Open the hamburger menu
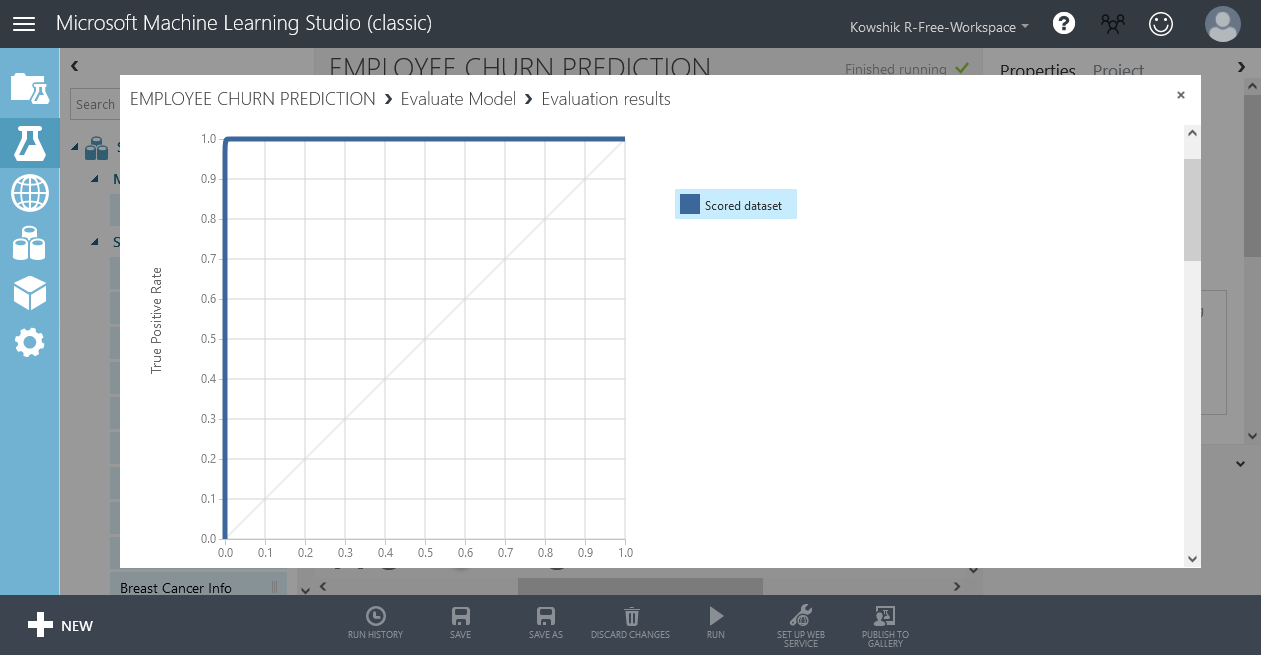The image size is (1261, 655). click(x=24, y=23)
